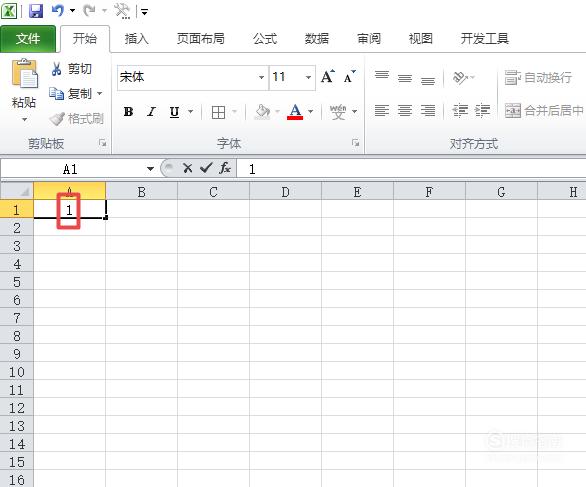Apply the red font color A
The width and height of the screenshot is (586, 487).
(295, 111)
